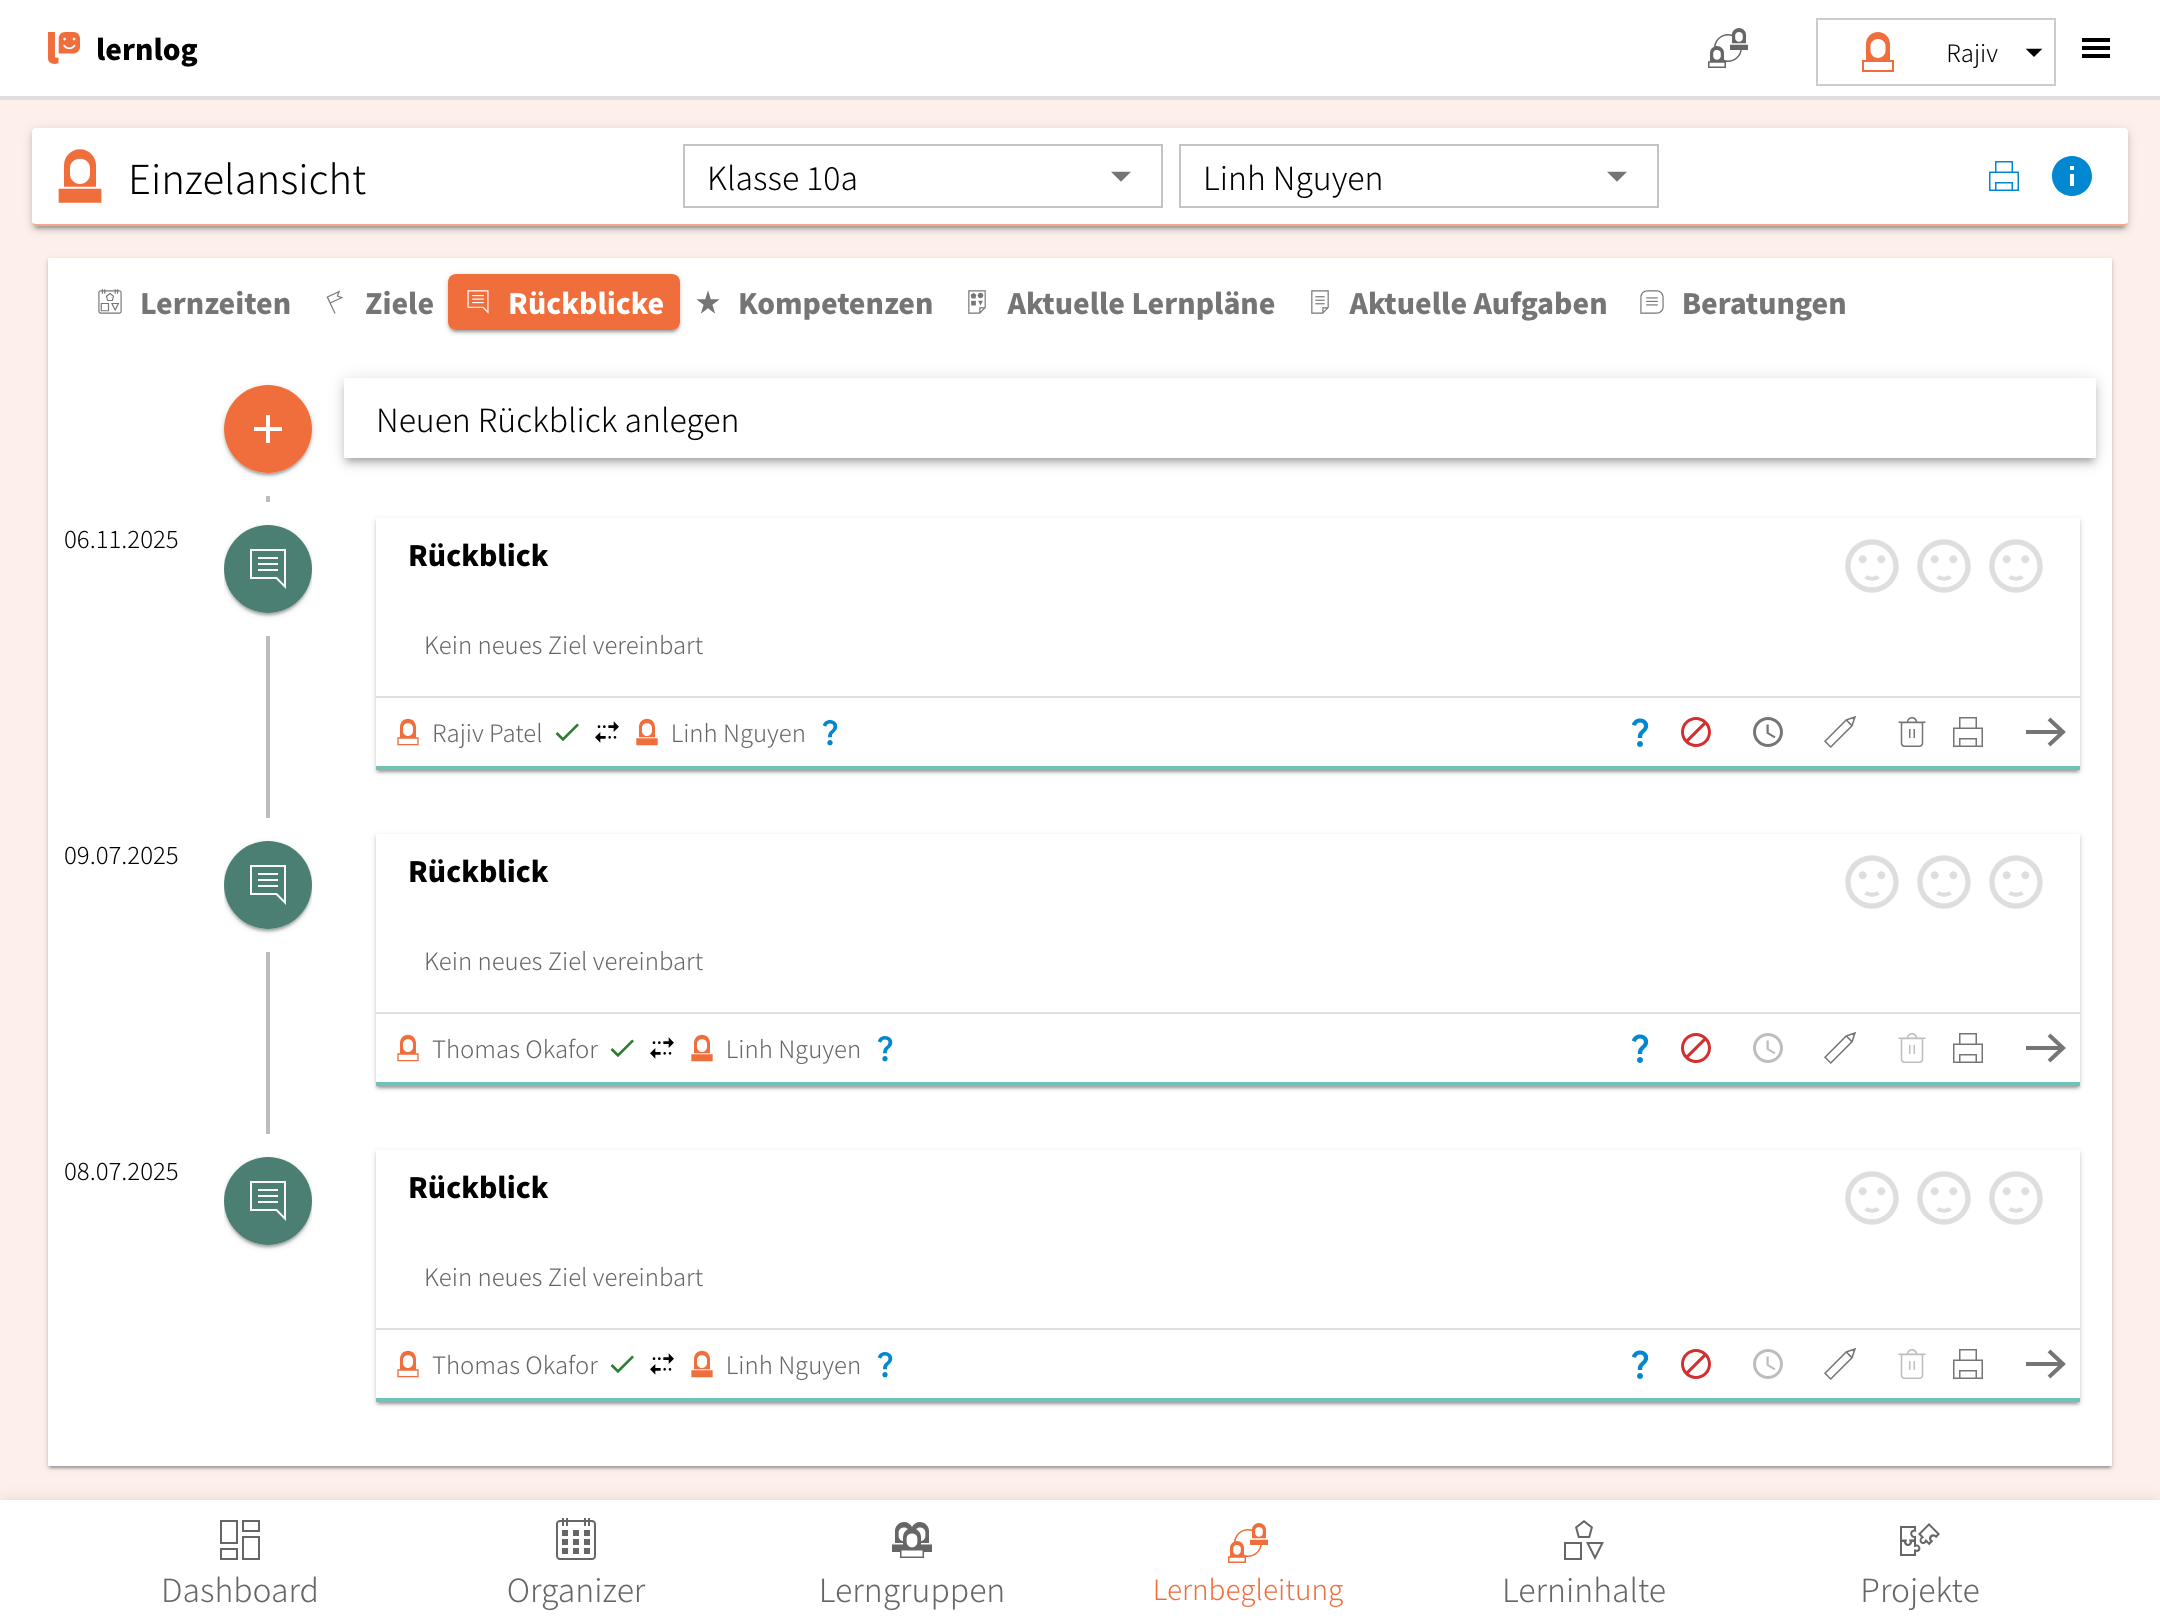This screenshot has height=1620, width=2160.
Task: Click the pencil edit icon on 06.11.2025 Rückblick
Action: click(1839, 732)
